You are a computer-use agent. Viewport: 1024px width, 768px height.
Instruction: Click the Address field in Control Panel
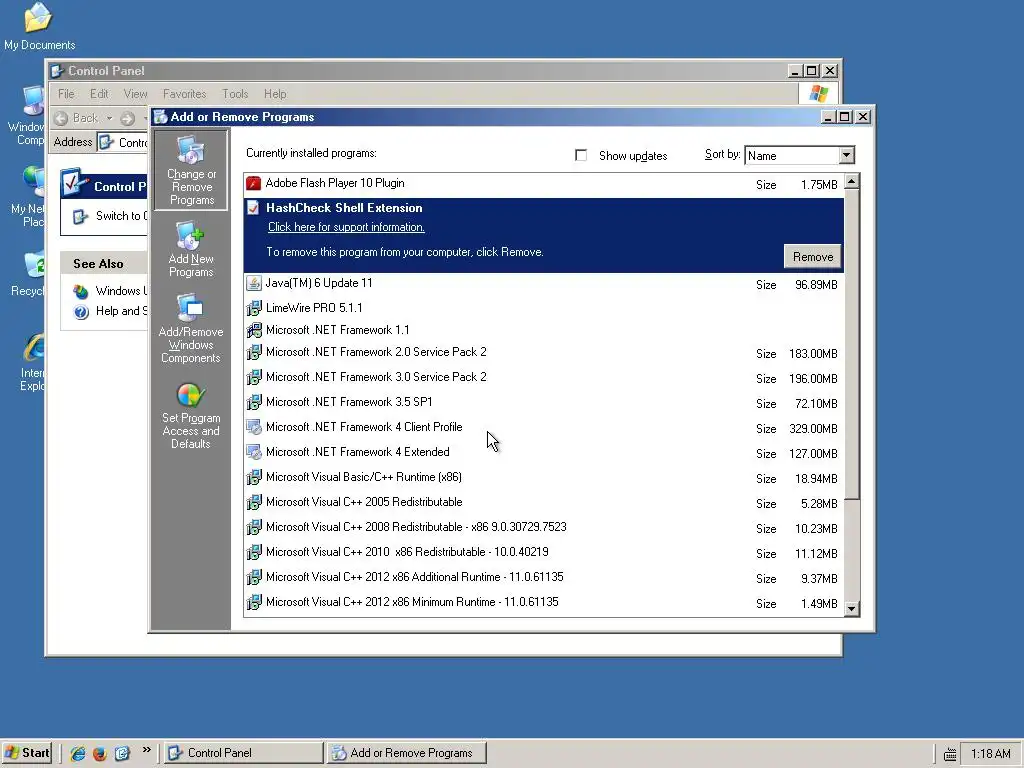point(123,142)
